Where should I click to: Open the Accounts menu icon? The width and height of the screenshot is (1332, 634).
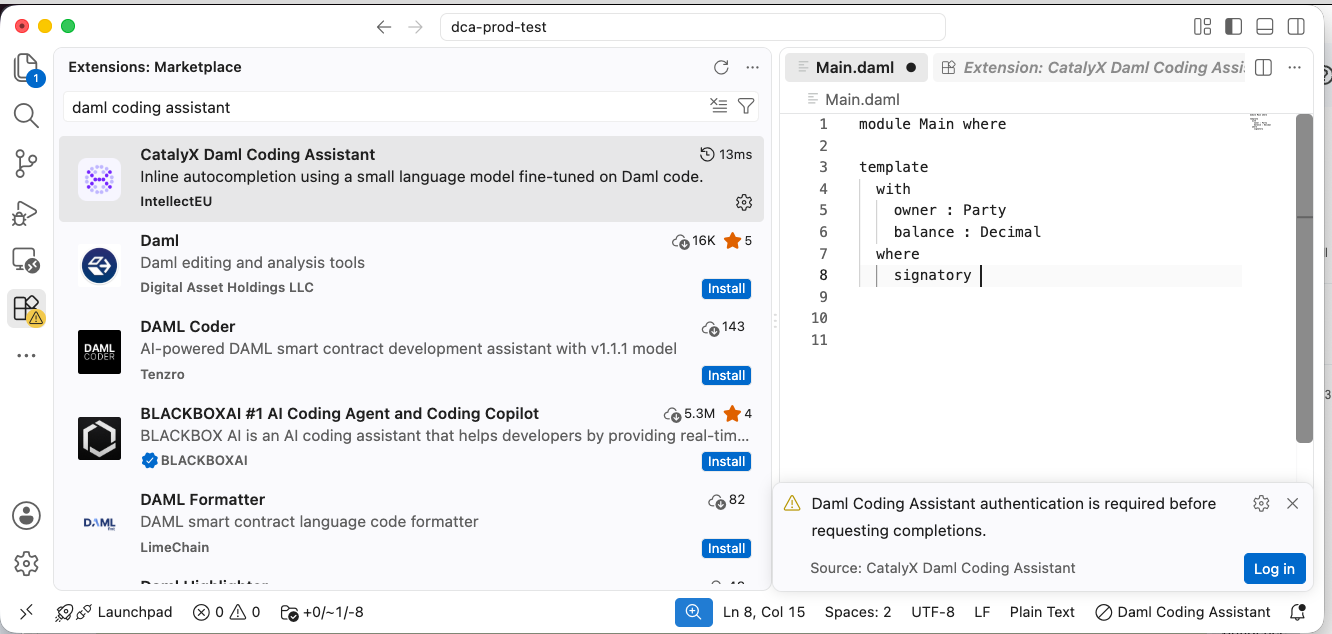pyautogui.click(x=26, y=516)
